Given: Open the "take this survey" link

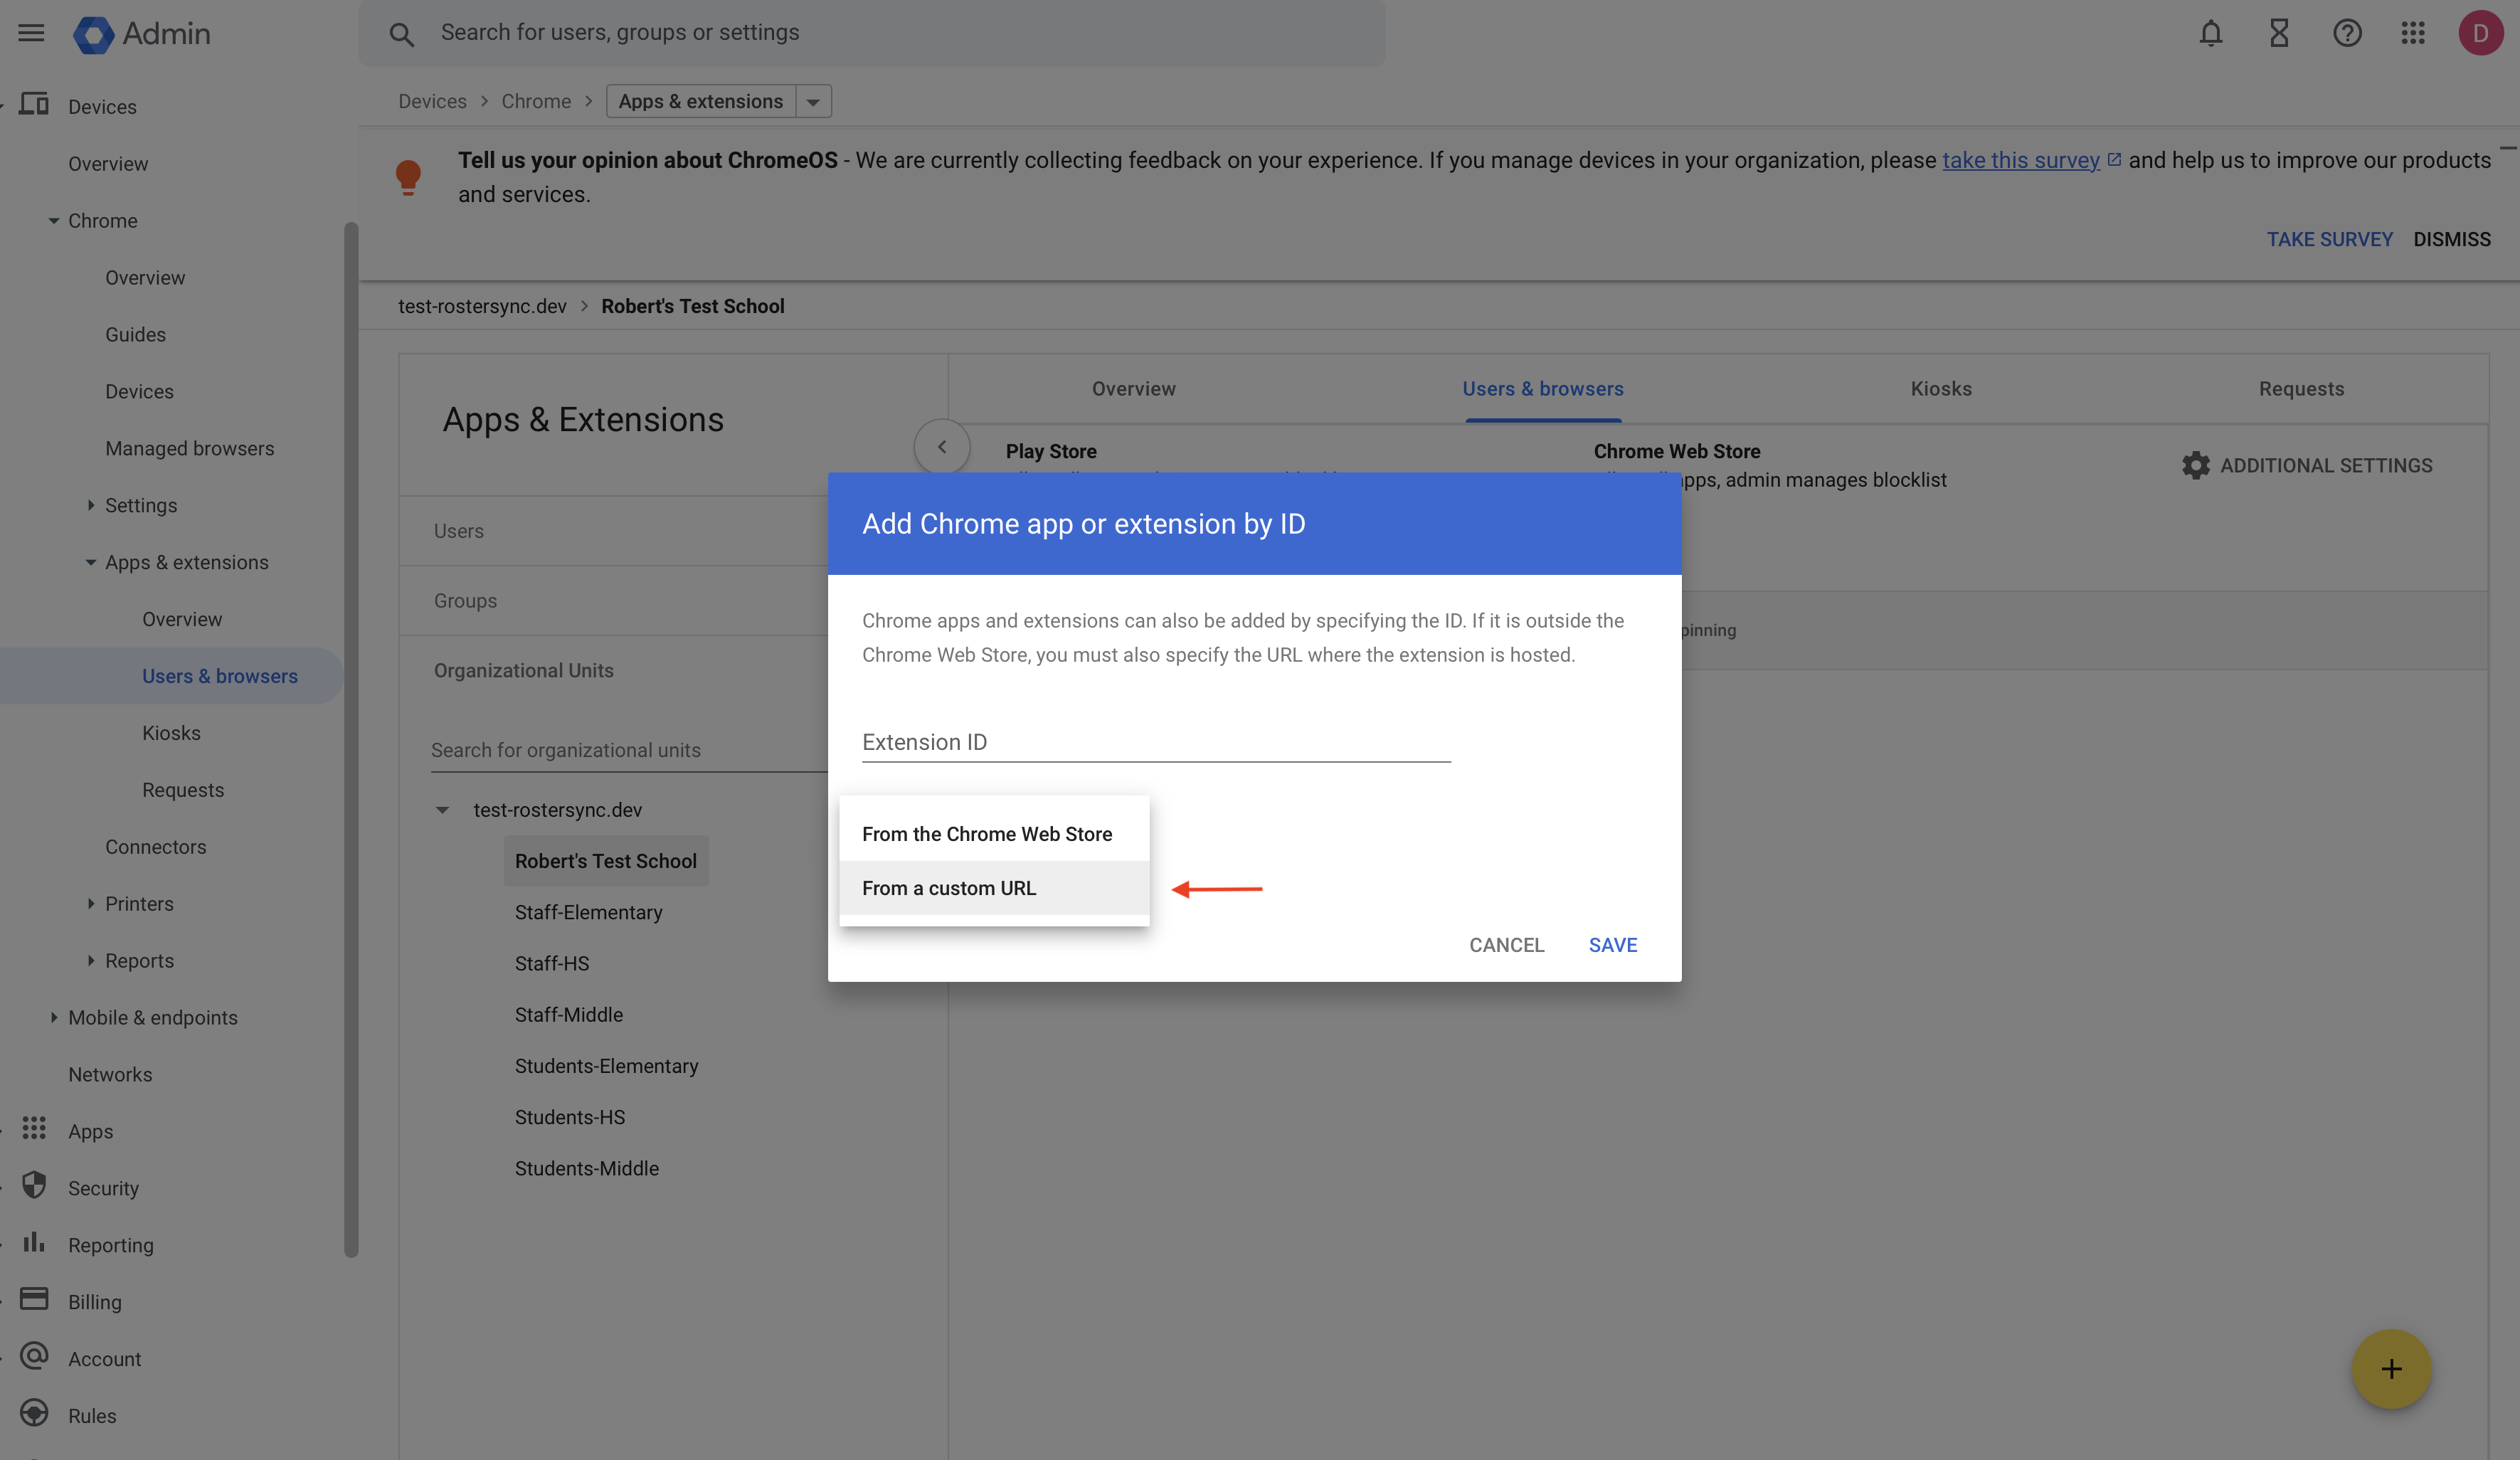Looking at the screenshot, I should [x=2020, y=160].
